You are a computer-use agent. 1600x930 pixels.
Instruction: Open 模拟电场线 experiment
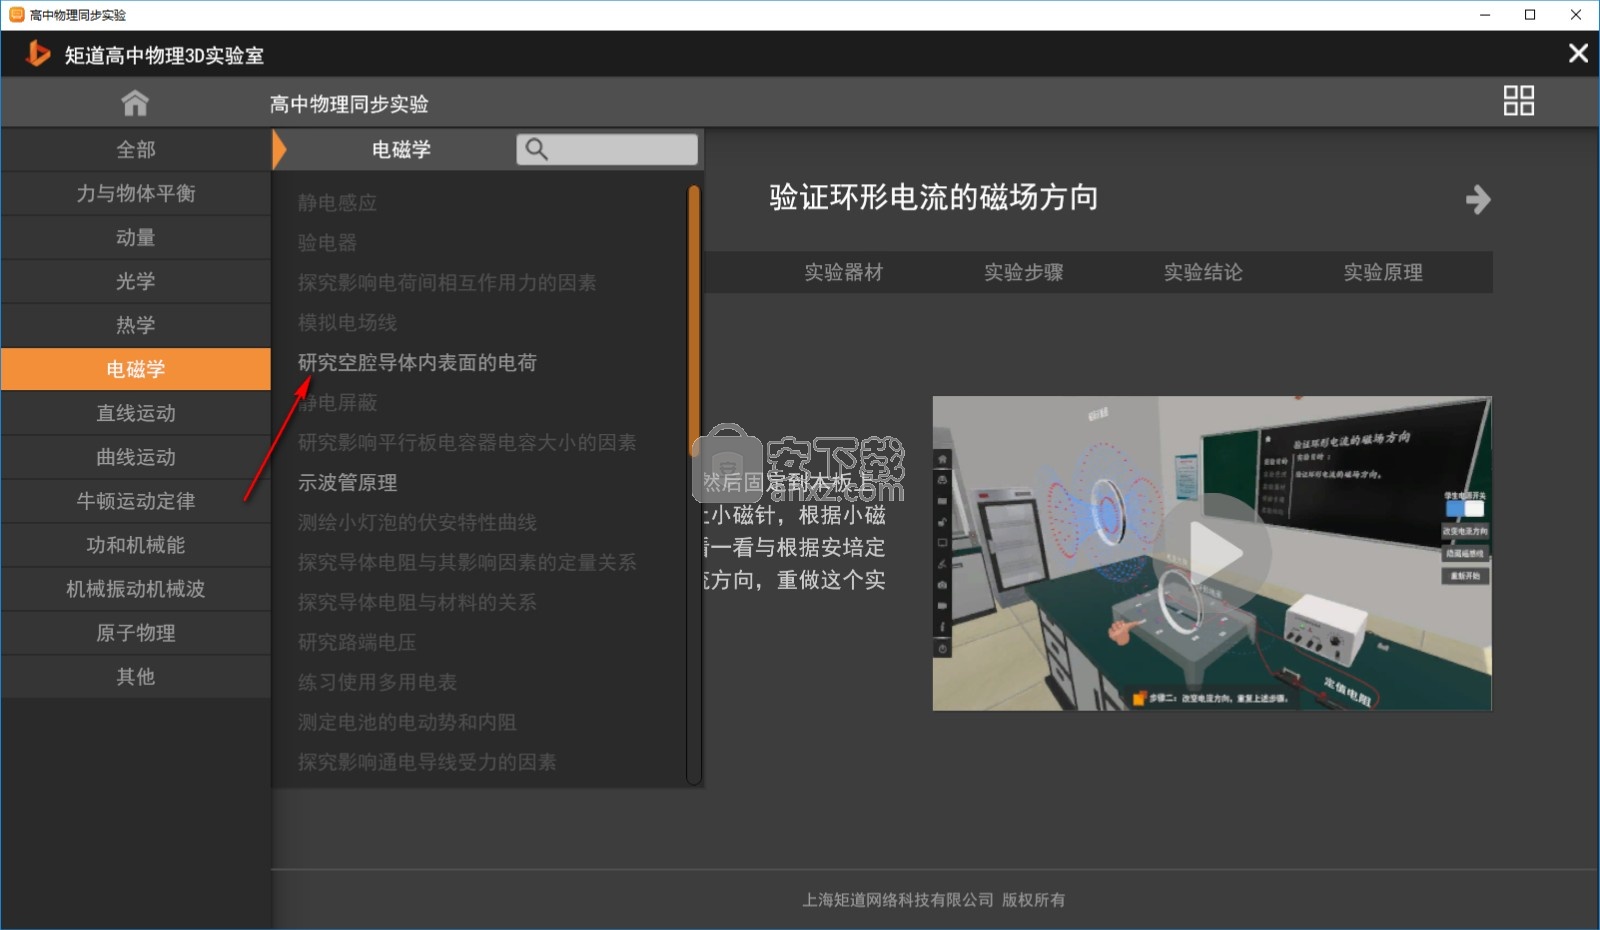(347, 322)
